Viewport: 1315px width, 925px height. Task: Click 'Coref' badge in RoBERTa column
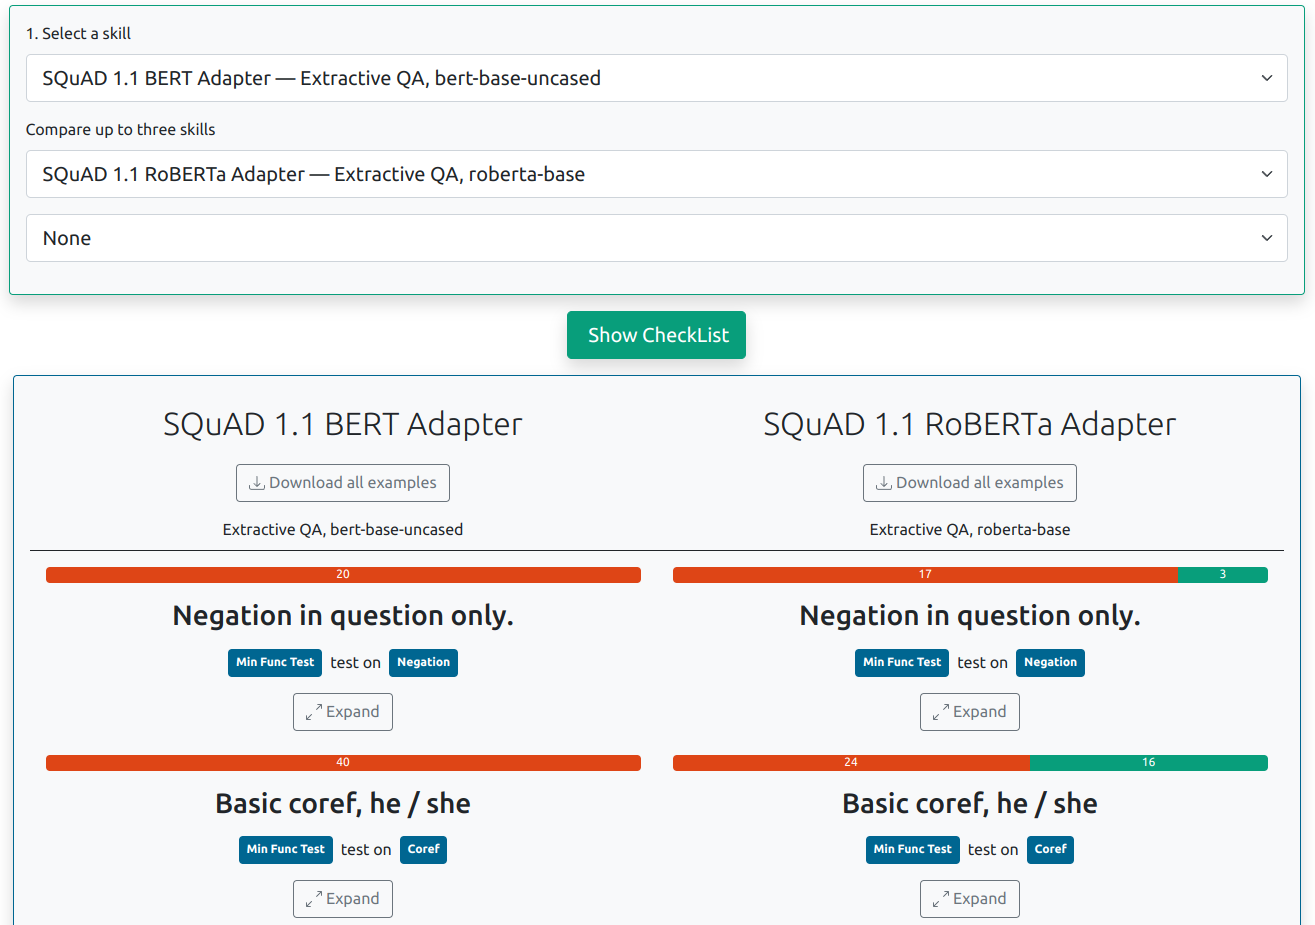[1050, 850]
